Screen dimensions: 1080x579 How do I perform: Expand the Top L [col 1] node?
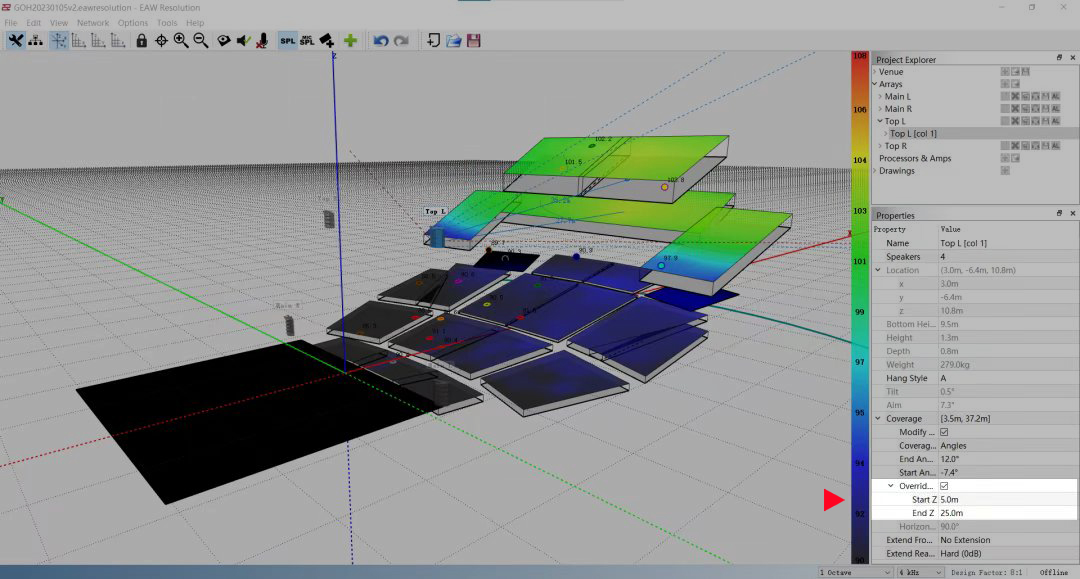[886, 134]
